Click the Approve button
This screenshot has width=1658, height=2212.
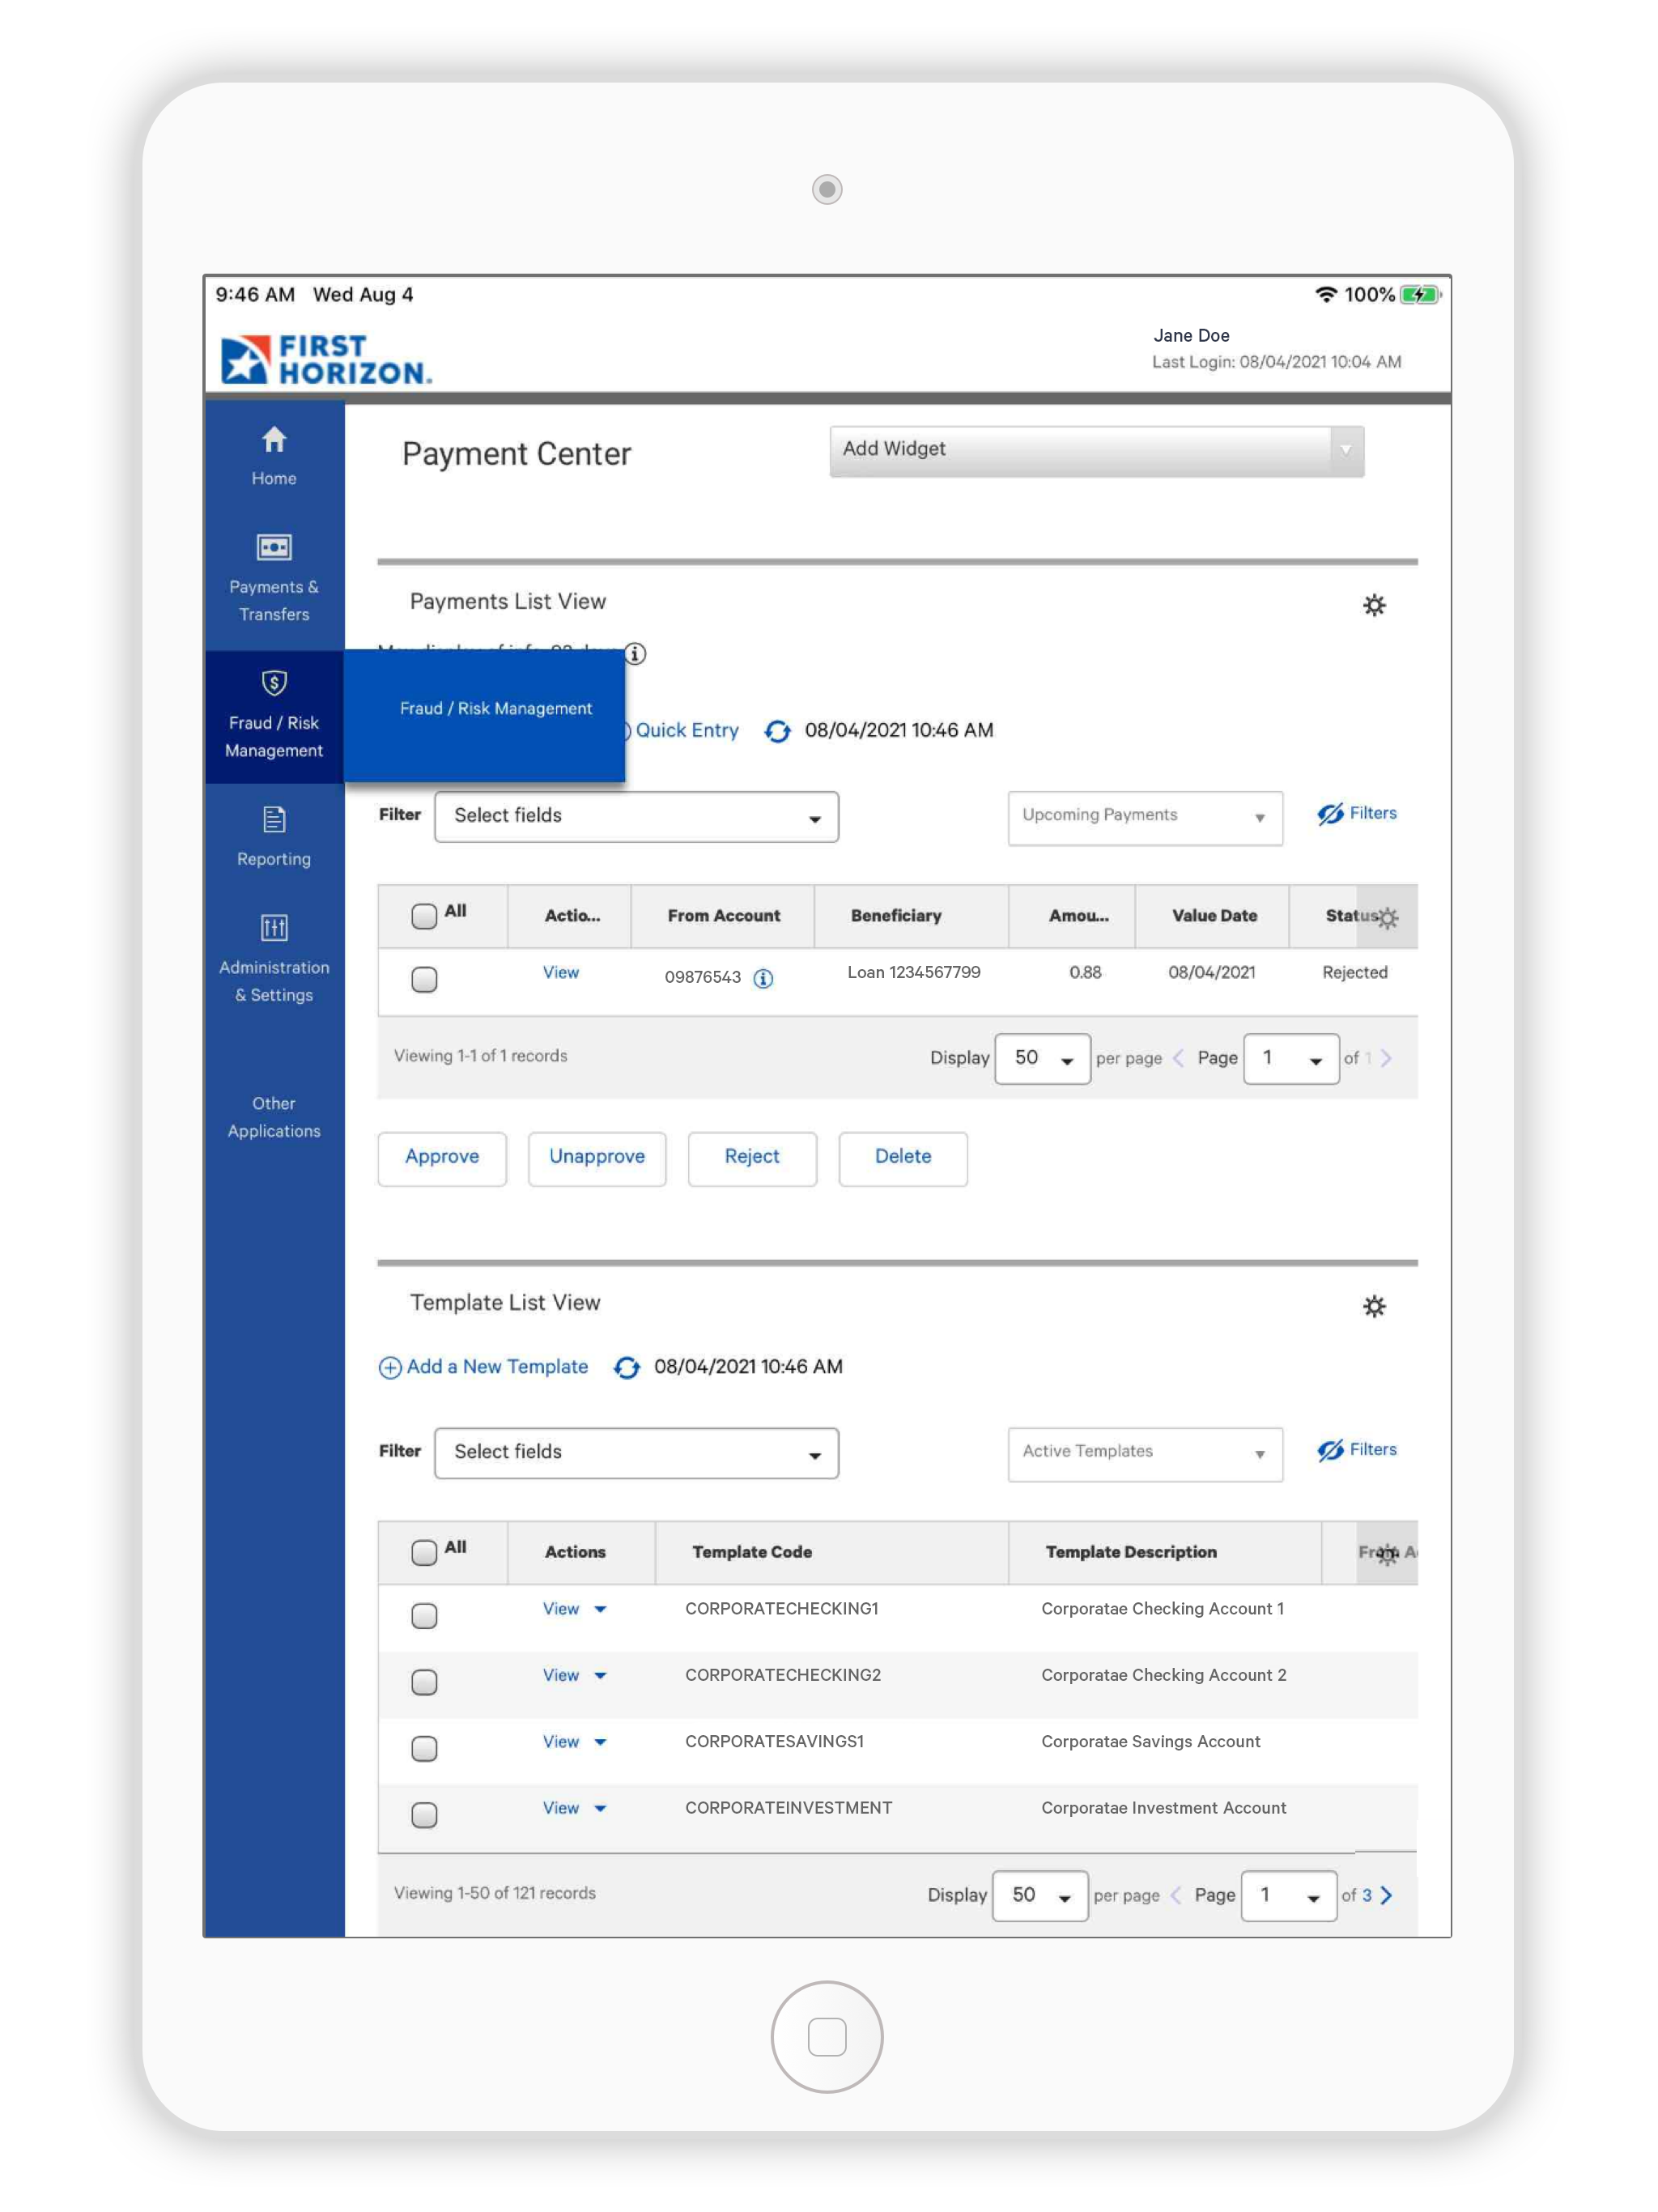tap(442, 1158)
